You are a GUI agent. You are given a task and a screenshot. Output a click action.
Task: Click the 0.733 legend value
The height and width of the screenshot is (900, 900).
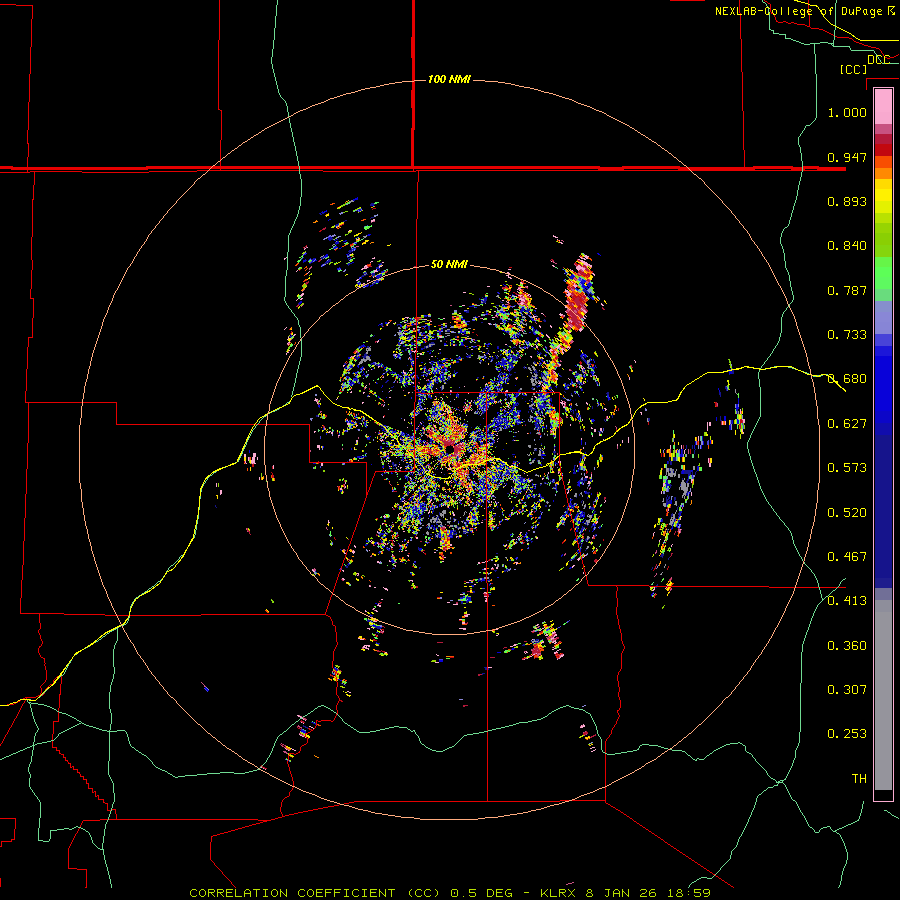[847, 334]
